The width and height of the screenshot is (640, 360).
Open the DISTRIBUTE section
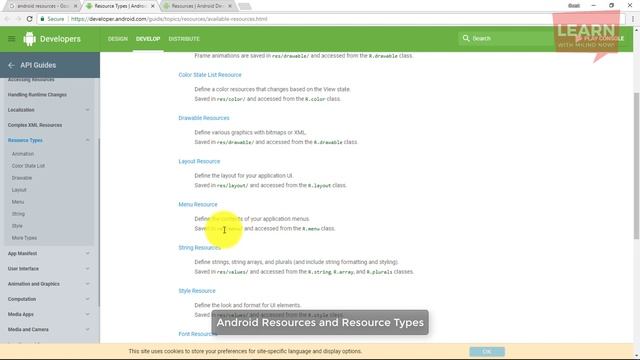(x=184, y=39)
